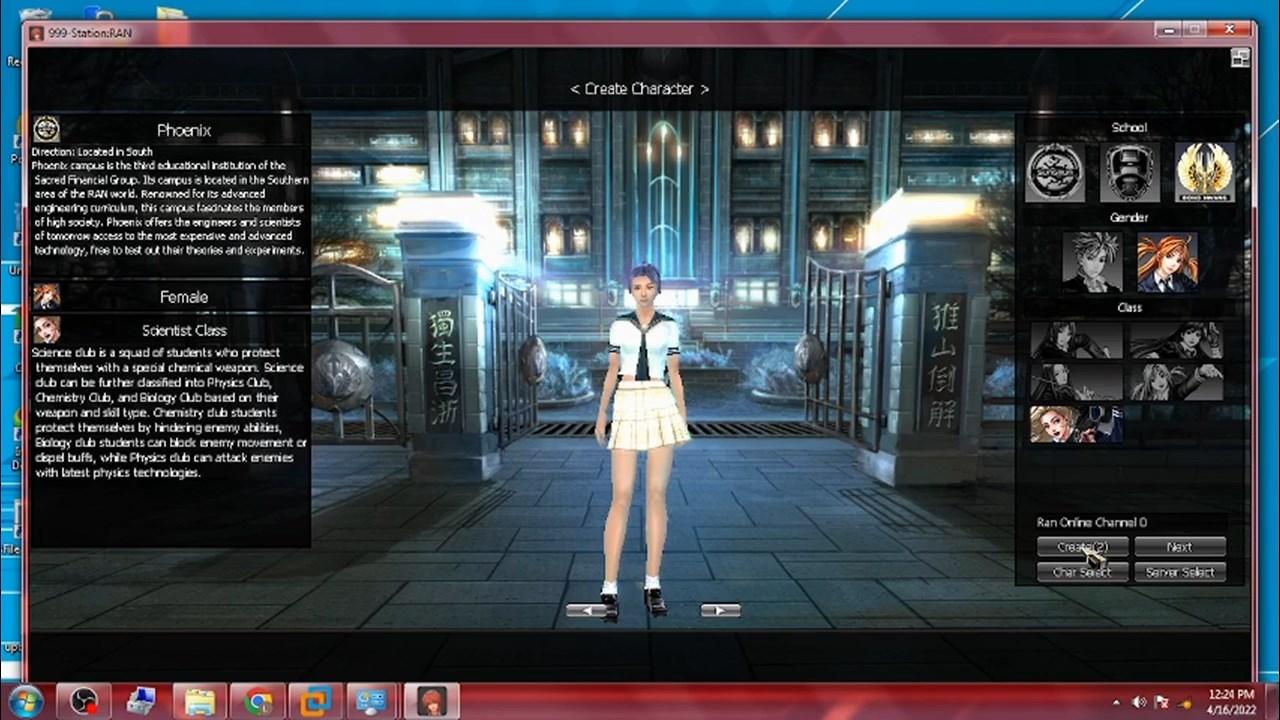Click 'Ran Online Channel 0' text
The width and height of the screenshot is (1280, 720).
click(x=1092, y=522)
